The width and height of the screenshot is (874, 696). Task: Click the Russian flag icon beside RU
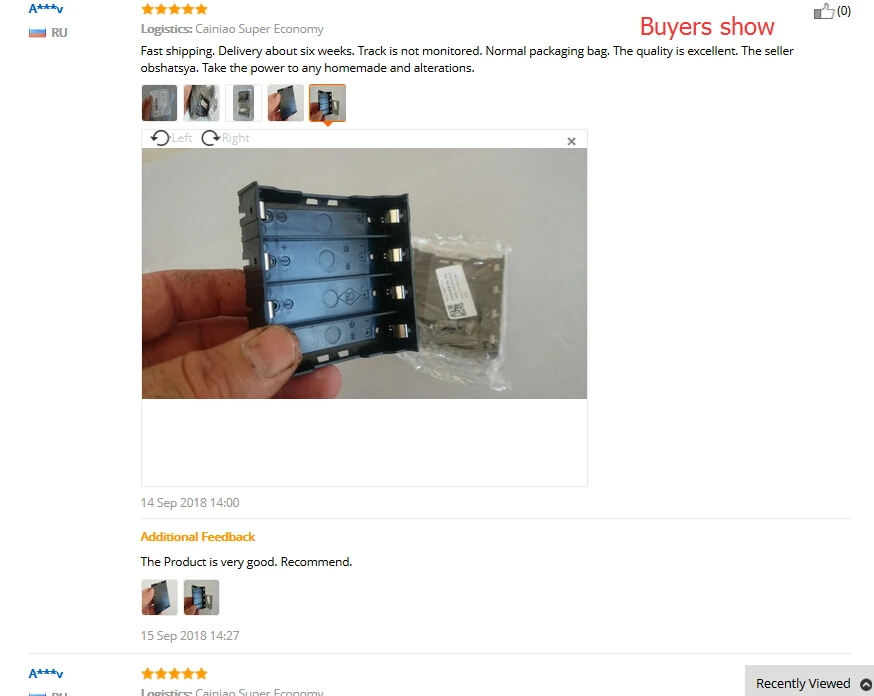(x=37, y=32)
